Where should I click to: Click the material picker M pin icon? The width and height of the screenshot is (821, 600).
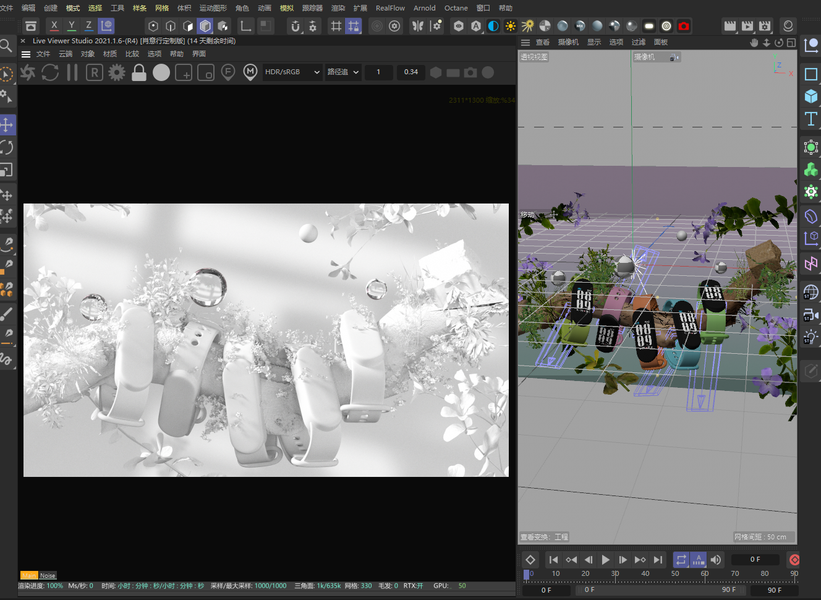250,72
